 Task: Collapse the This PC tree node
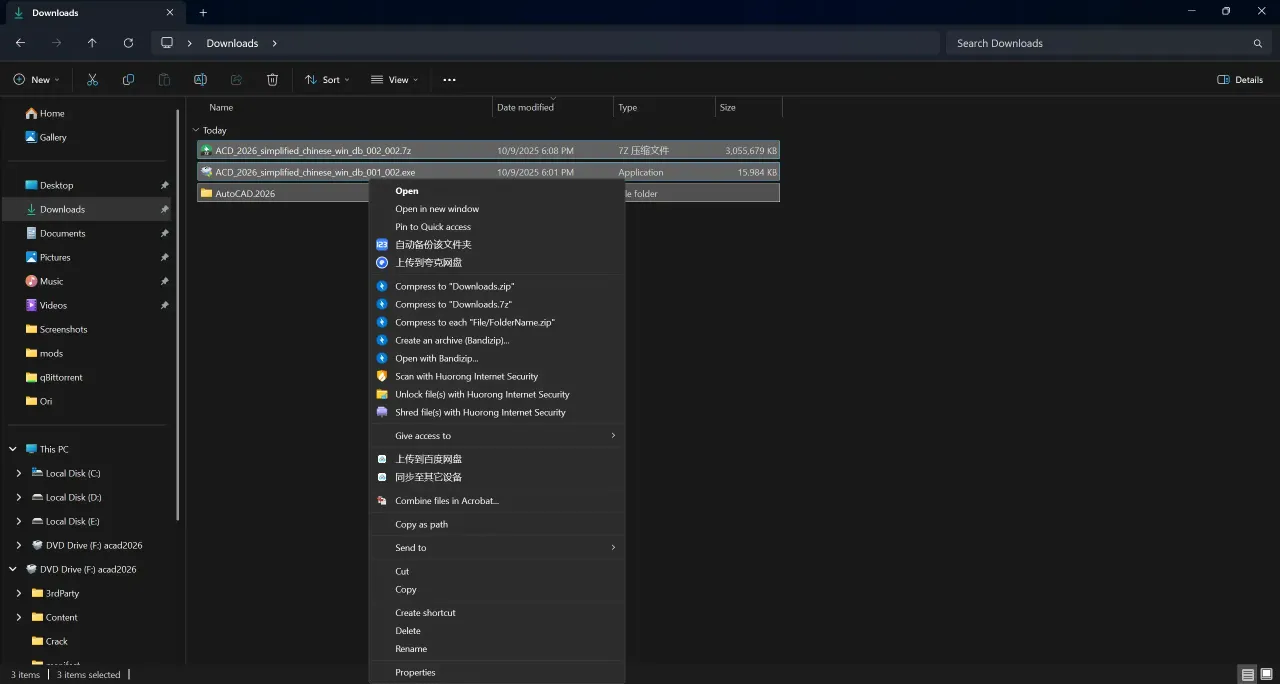click(13, 449)
